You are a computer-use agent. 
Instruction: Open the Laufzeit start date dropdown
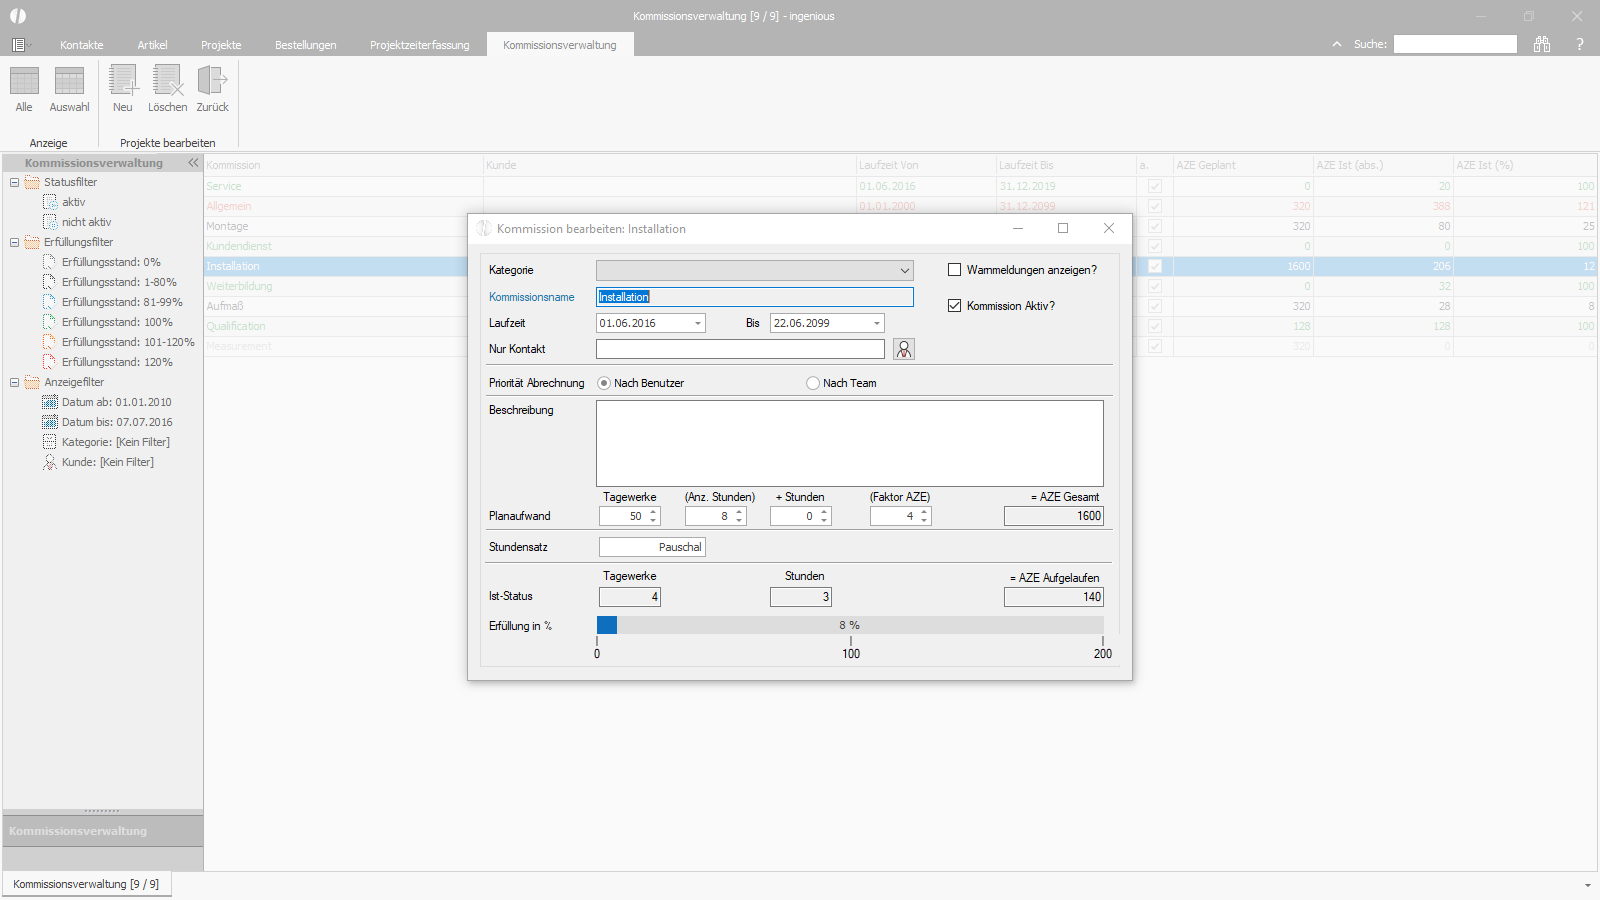(698, 323)
